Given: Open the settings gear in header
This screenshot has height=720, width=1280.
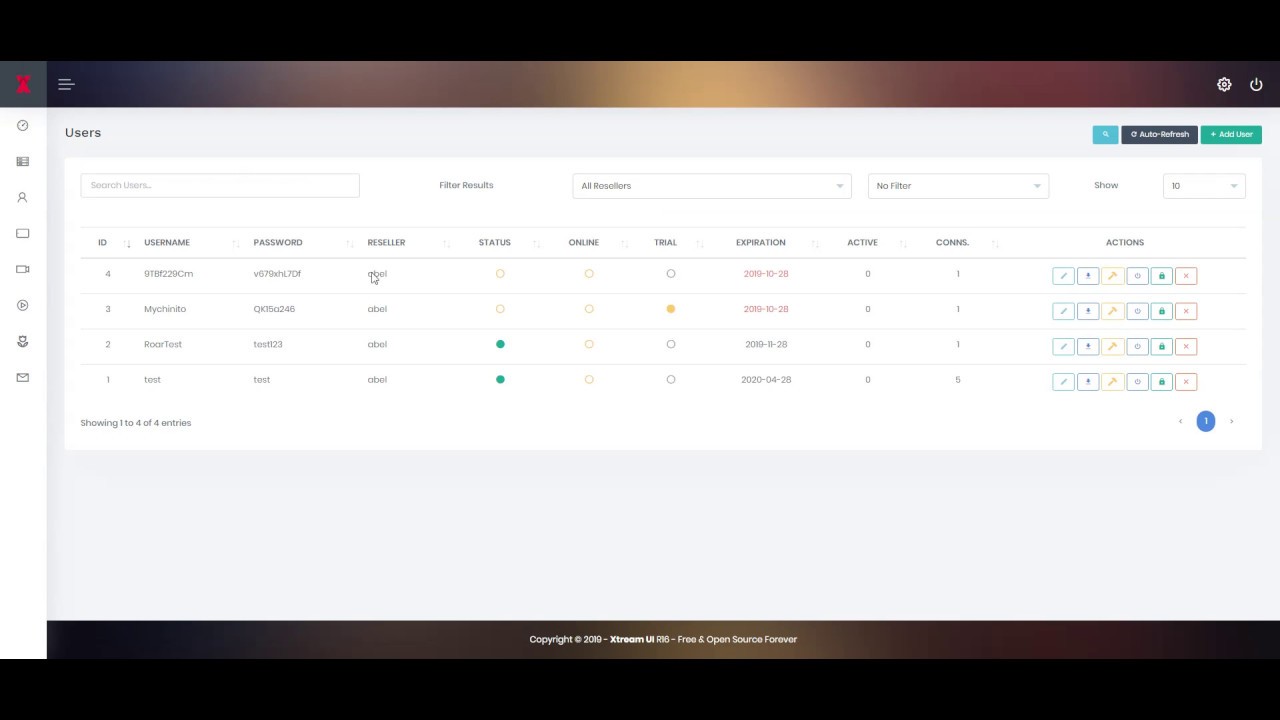Looking at the screenshot, I should pyautogui.click(x=1224, y=84).
